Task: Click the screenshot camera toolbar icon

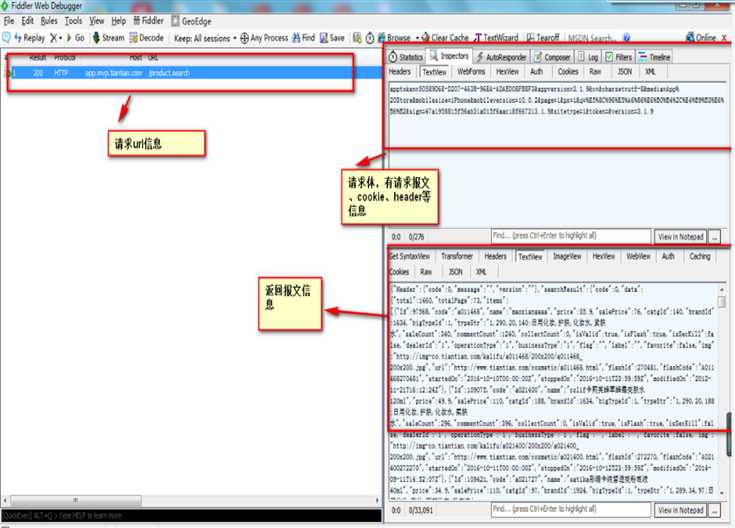Action: [x=357, y=38]
